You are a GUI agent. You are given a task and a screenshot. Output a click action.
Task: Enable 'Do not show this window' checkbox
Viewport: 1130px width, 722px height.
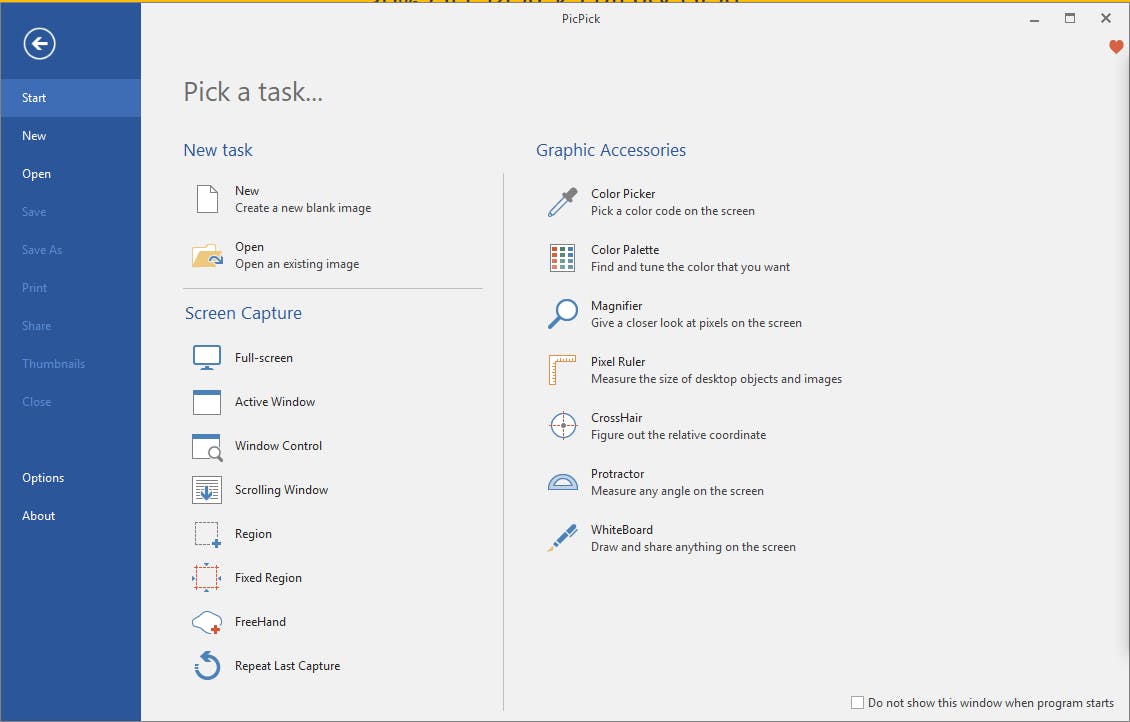pyautogui.click(x=857, y=703)
